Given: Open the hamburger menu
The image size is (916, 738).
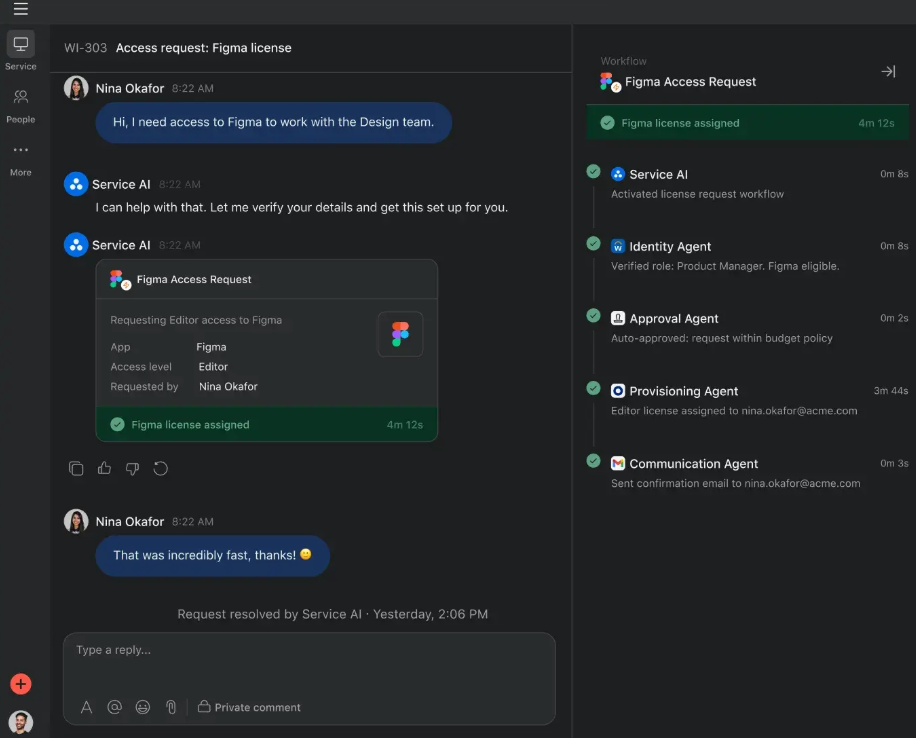Looking at the screenshot, I should [20, 9].
